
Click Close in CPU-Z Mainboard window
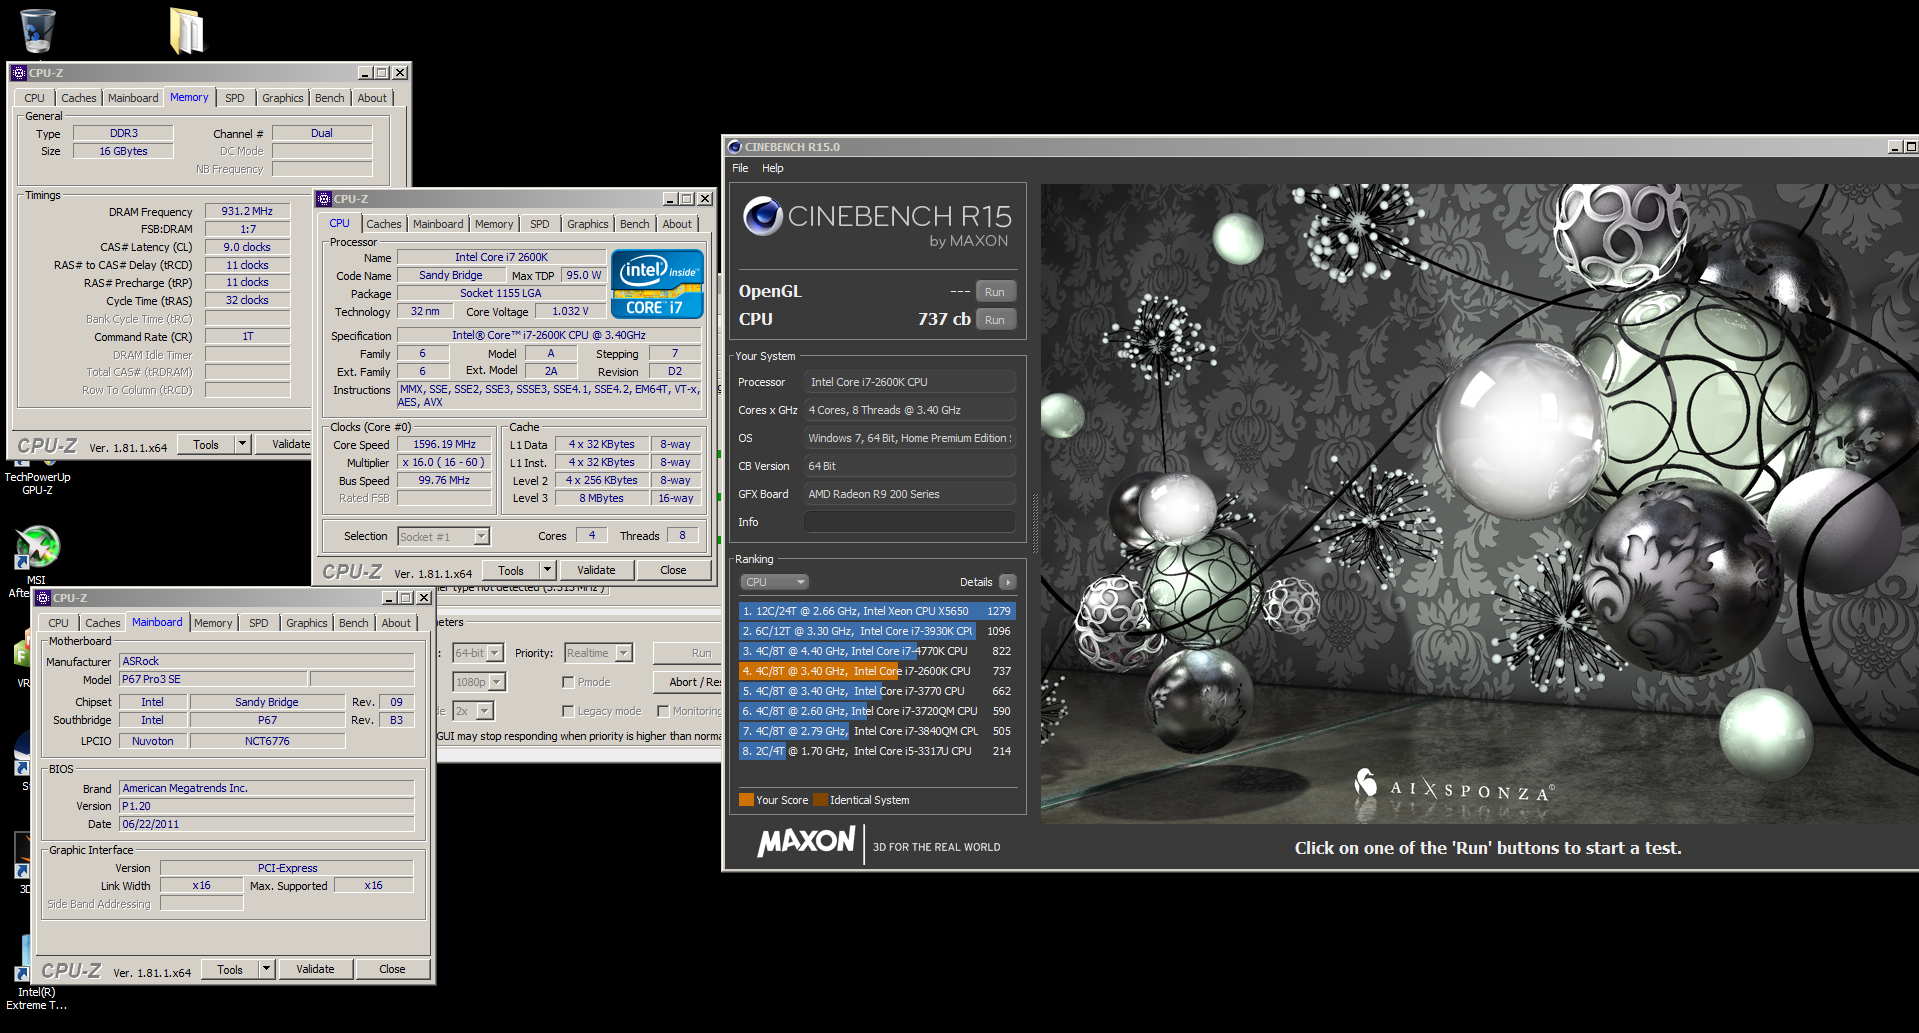pyautogui.click(x=392, y=969)
